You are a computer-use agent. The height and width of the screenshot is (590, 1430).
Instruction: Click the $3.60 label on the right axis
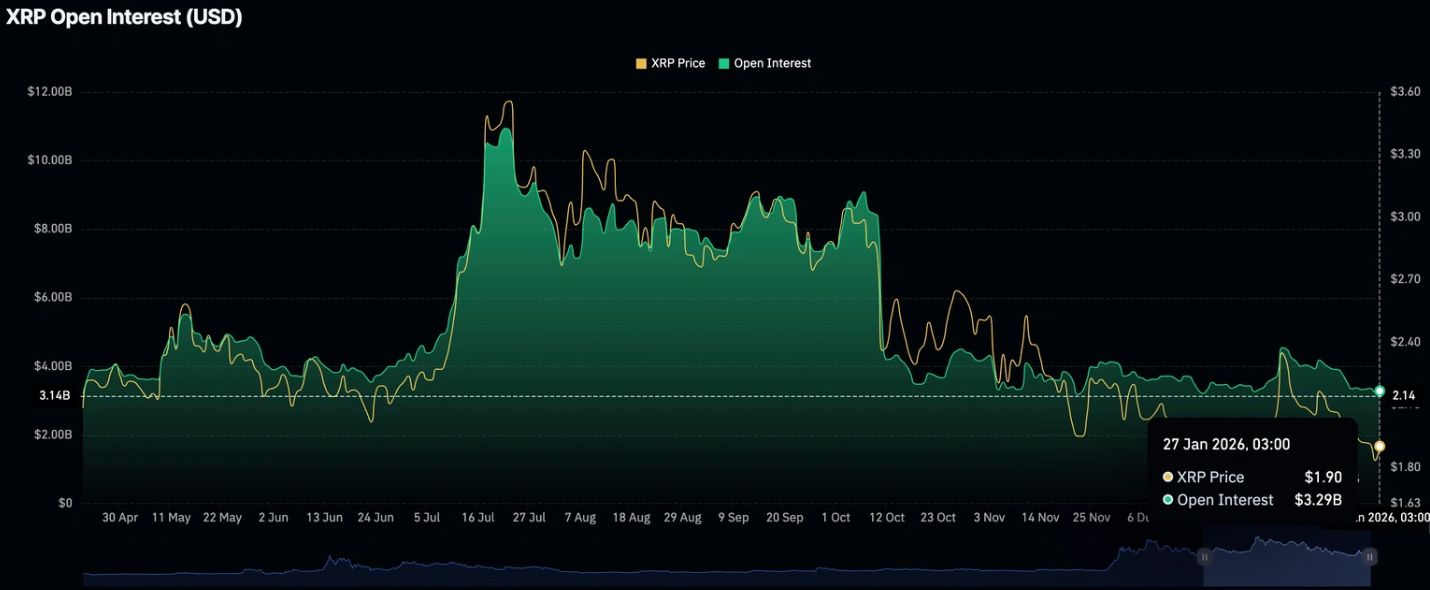1404,90
